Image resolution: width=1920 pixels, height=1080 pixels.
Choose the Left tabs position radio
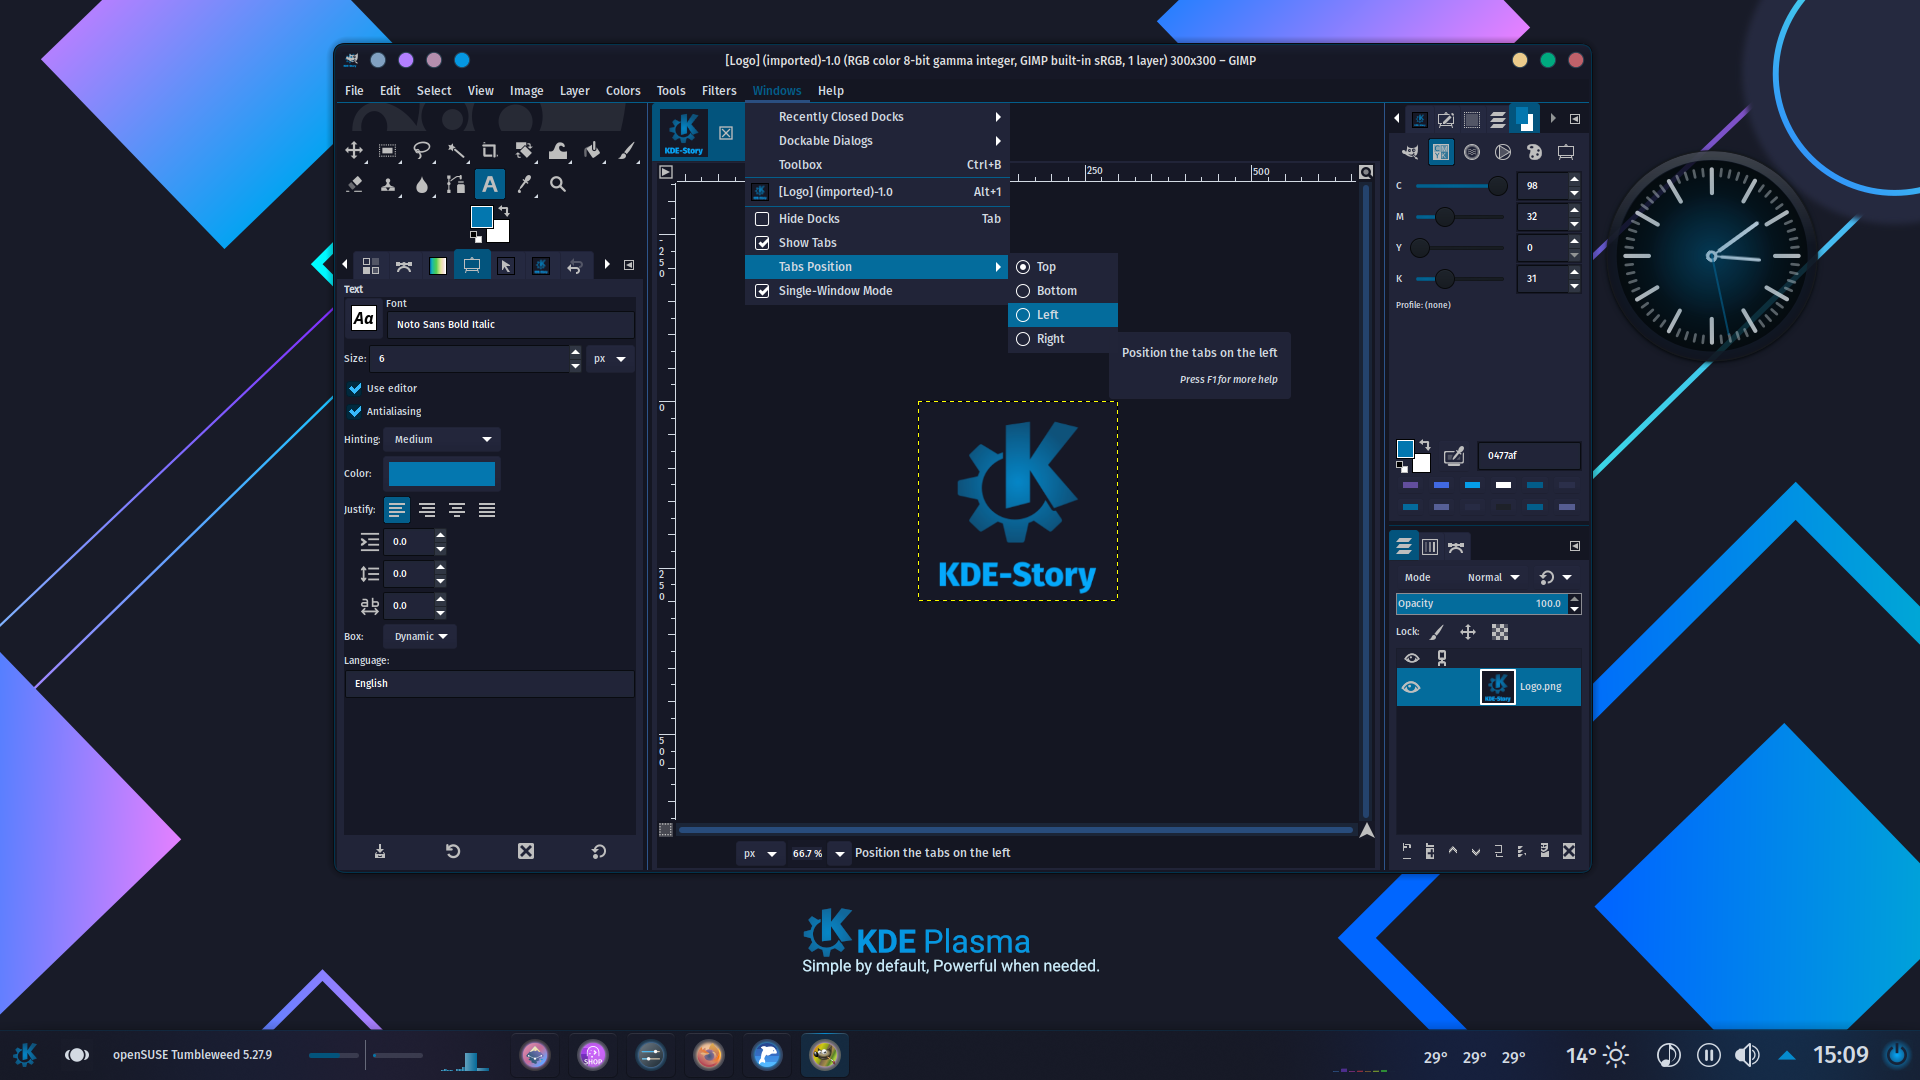[x=1023, y=315]
